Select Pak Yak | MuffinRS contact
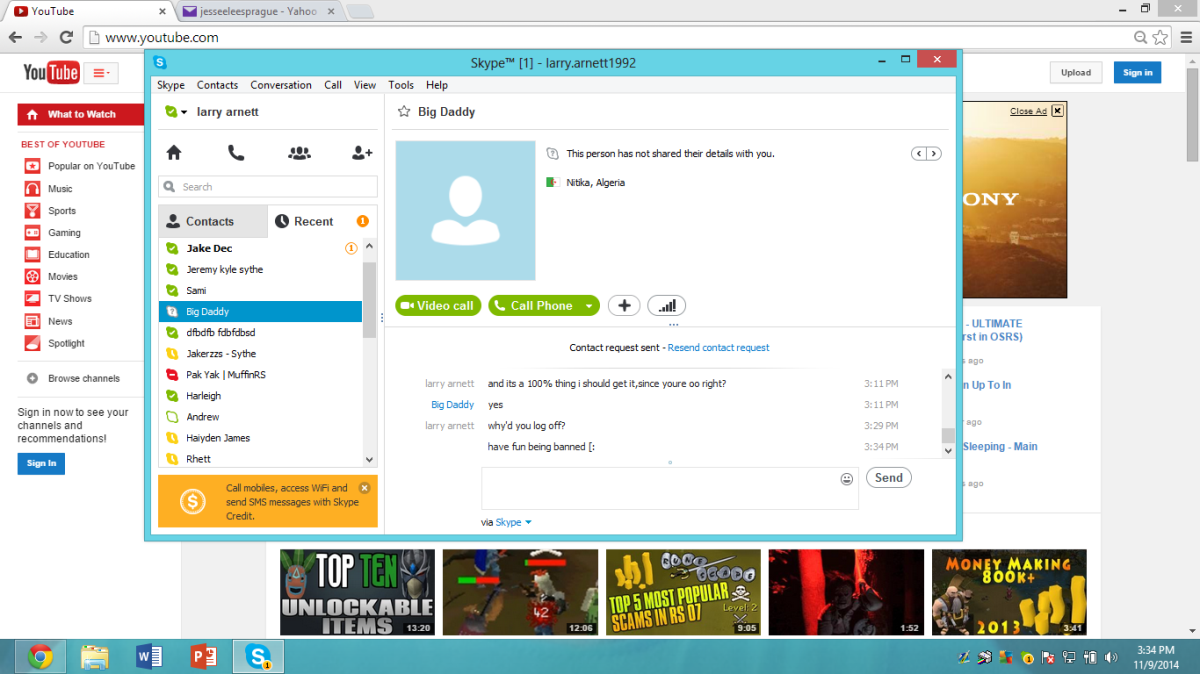This screenshot has width=1200, height=674. tap(260, 375)
